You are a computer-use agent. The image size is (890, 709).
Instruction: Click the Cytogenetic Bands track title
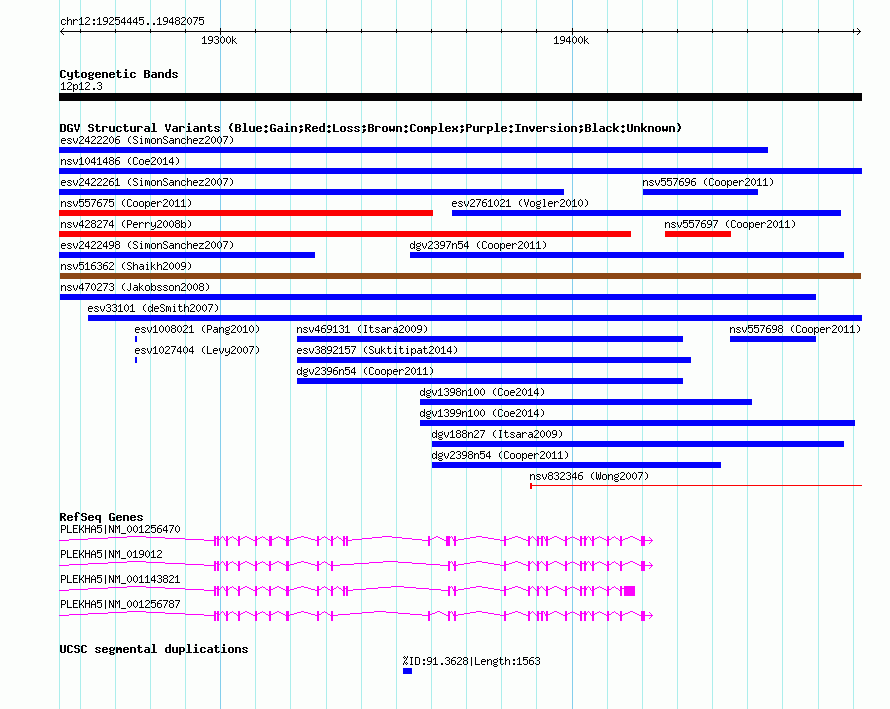pyautogui.click(x=119, y=74)
